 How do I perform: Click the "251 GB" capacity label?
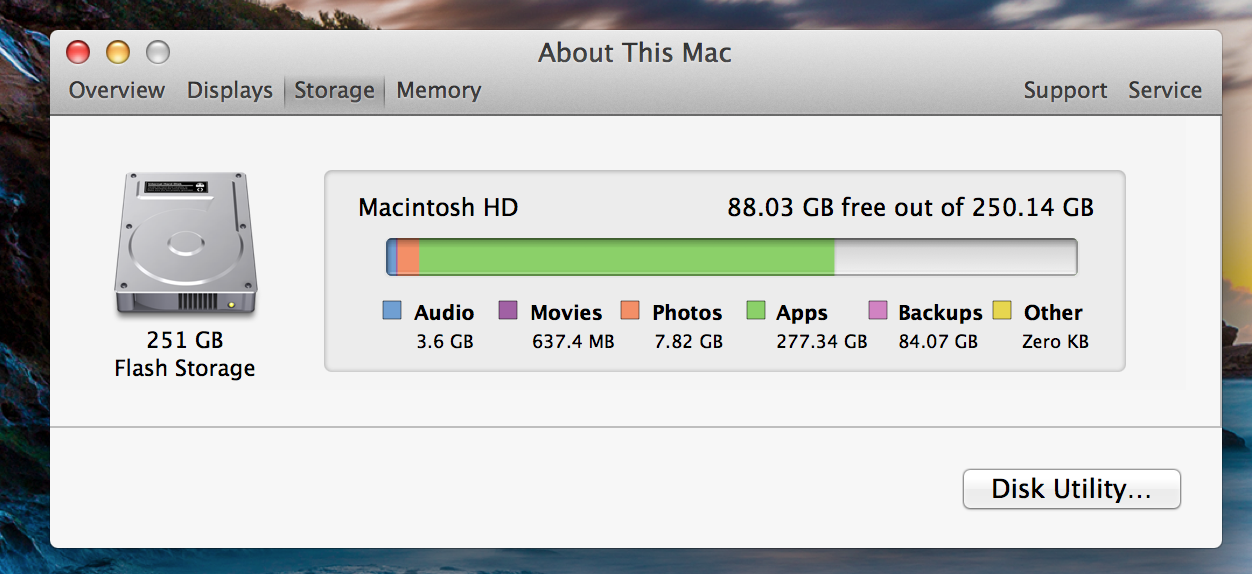185,339
